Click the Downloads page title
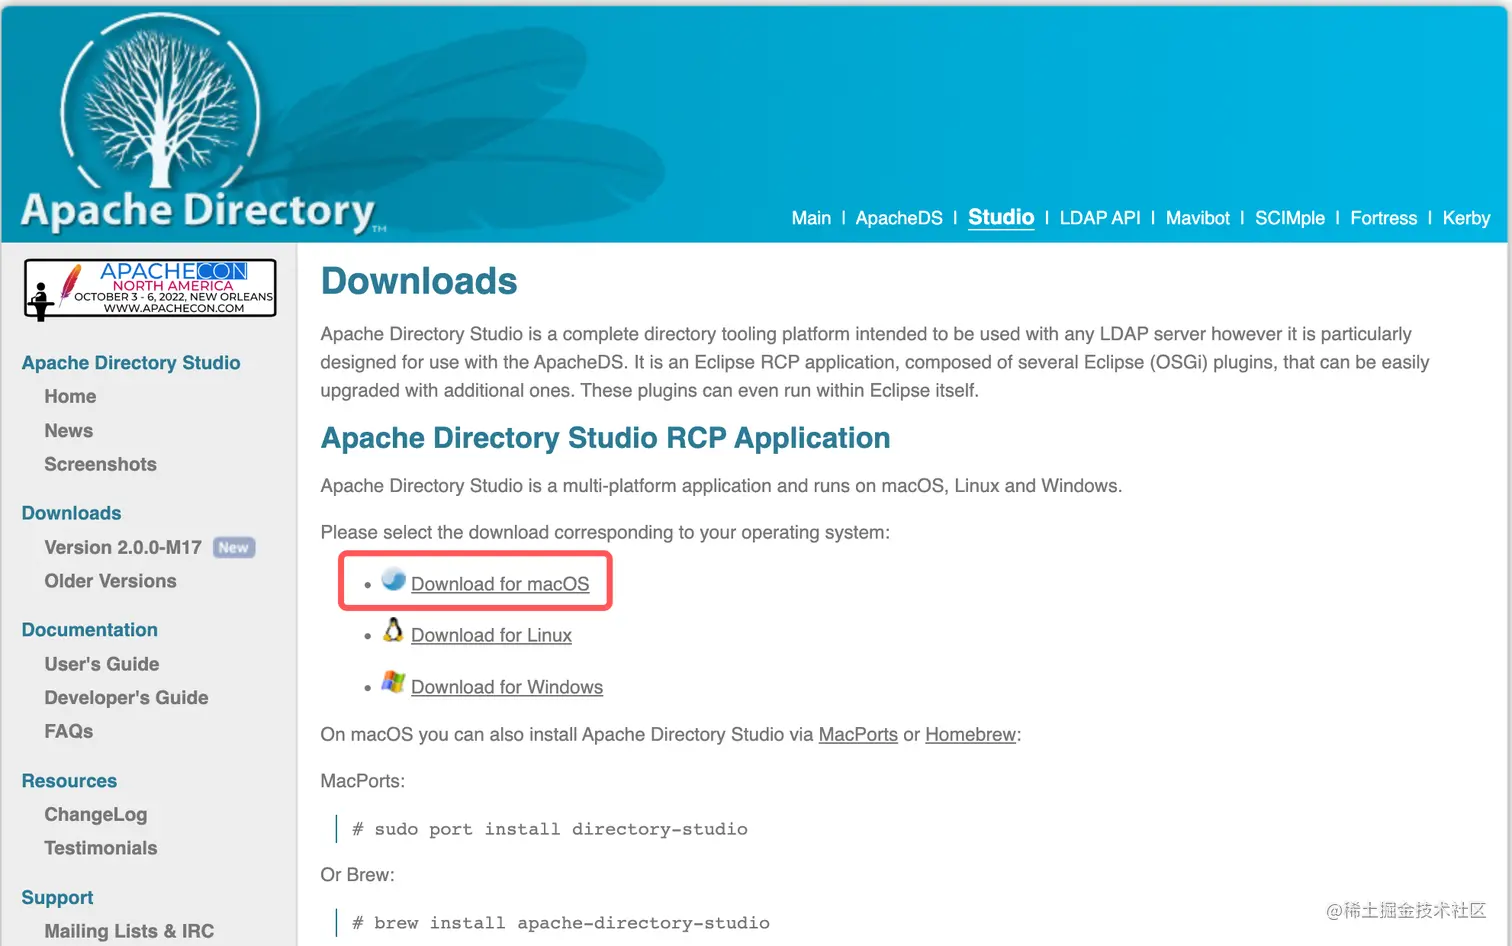Viewport: 1512px width, 946px height. 419,281
